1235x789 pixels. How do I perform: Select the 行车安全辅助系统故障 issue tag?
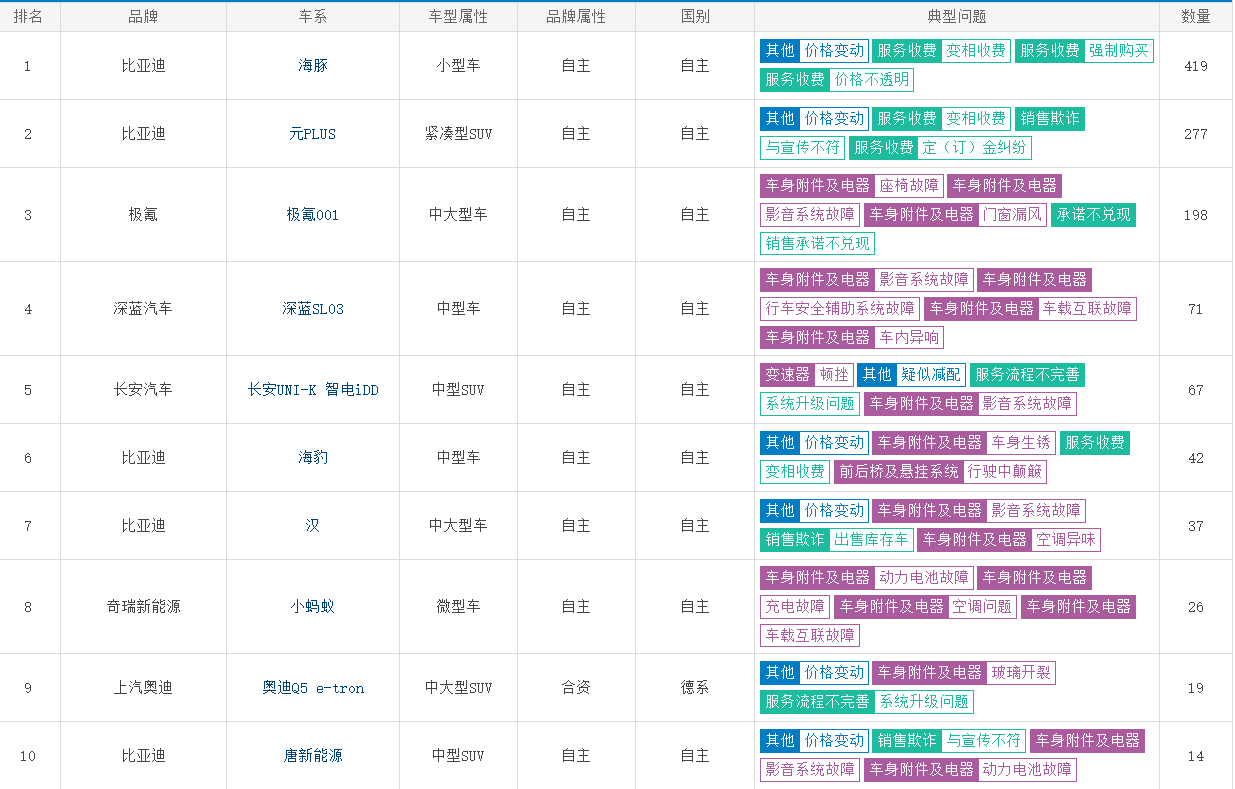coord(840,309)
